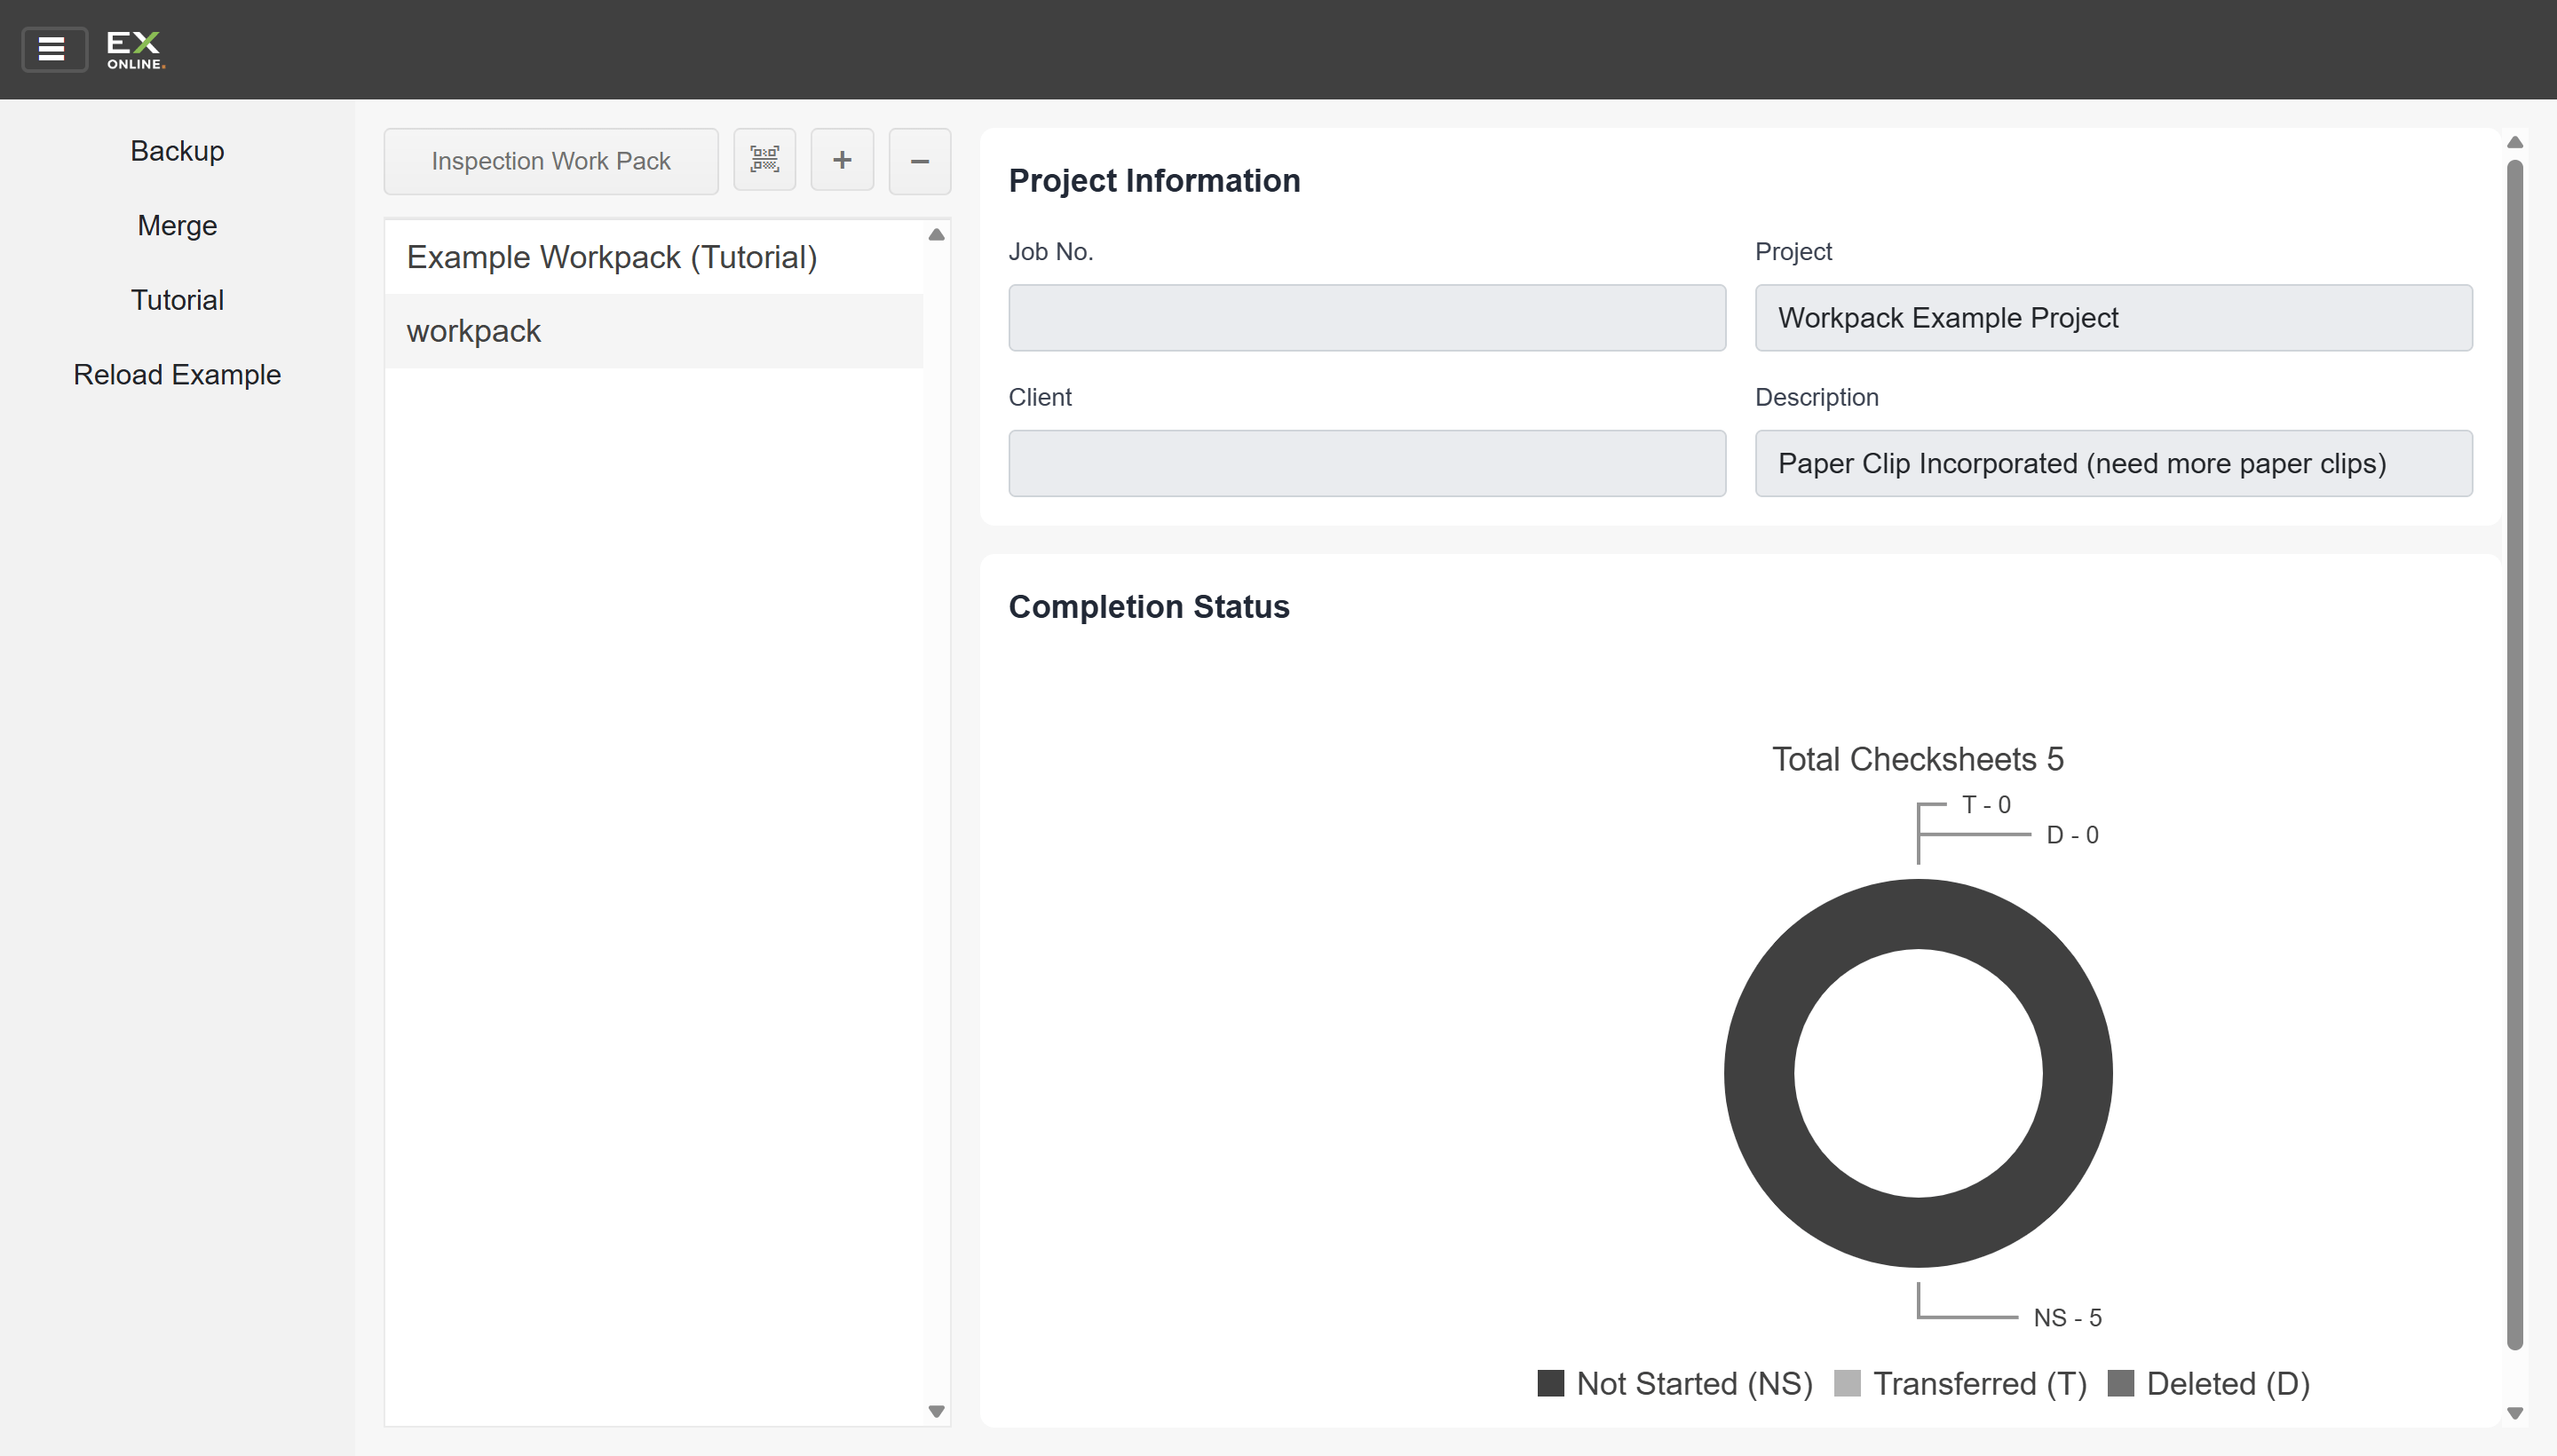This screenshot has height=1456, width=2557.
Task: Toggle the Transferred (T) legend swatch
Action: (x=1847, y=1384)
